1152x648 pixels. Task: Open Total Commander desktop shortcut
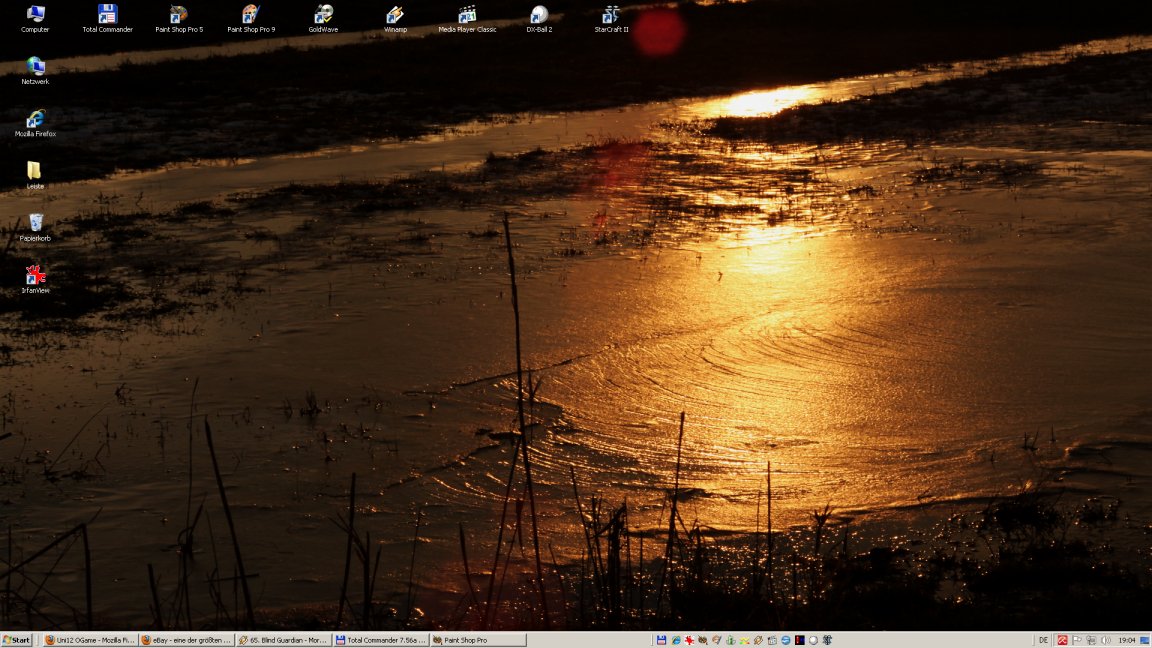point(107,19)
